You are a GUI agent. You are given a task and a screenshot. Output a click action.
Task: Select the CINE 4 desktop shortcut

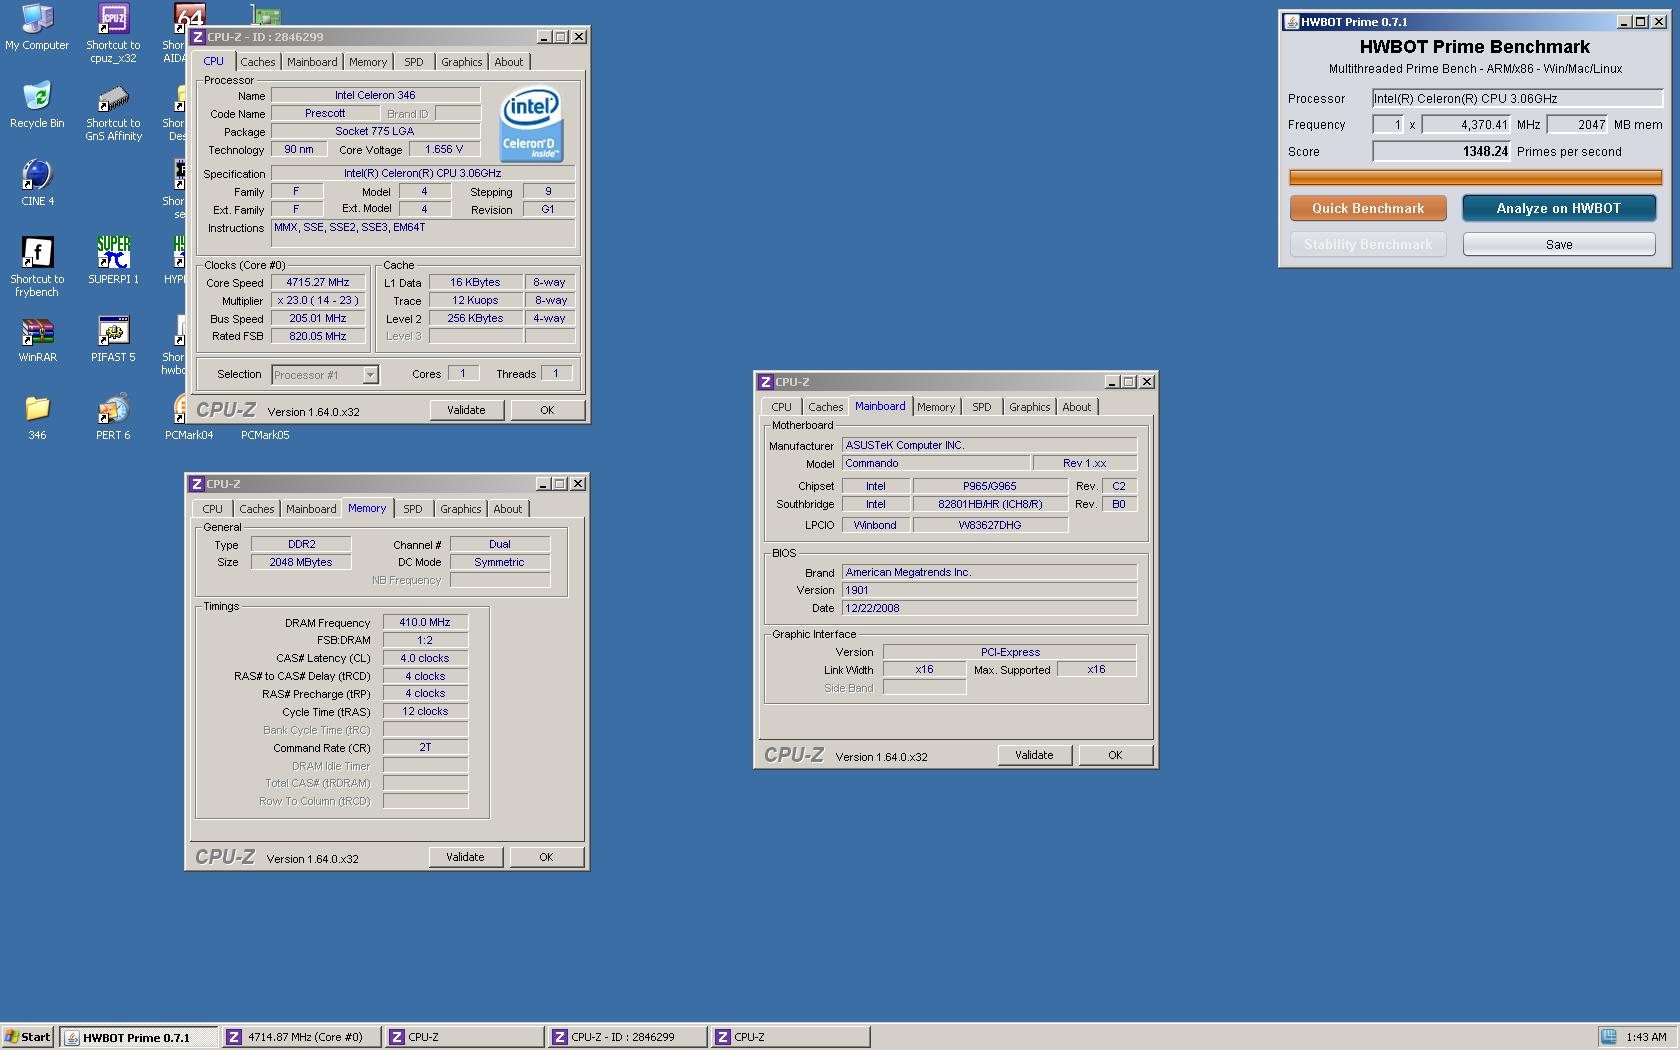[x=37, y=183]
